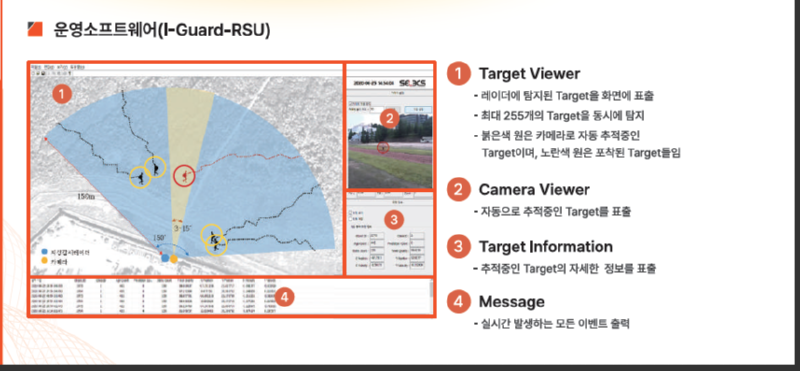This screenshot has height=371, width=800.
Task: Click the 150m range label on the map
Action: pos(86,196)
